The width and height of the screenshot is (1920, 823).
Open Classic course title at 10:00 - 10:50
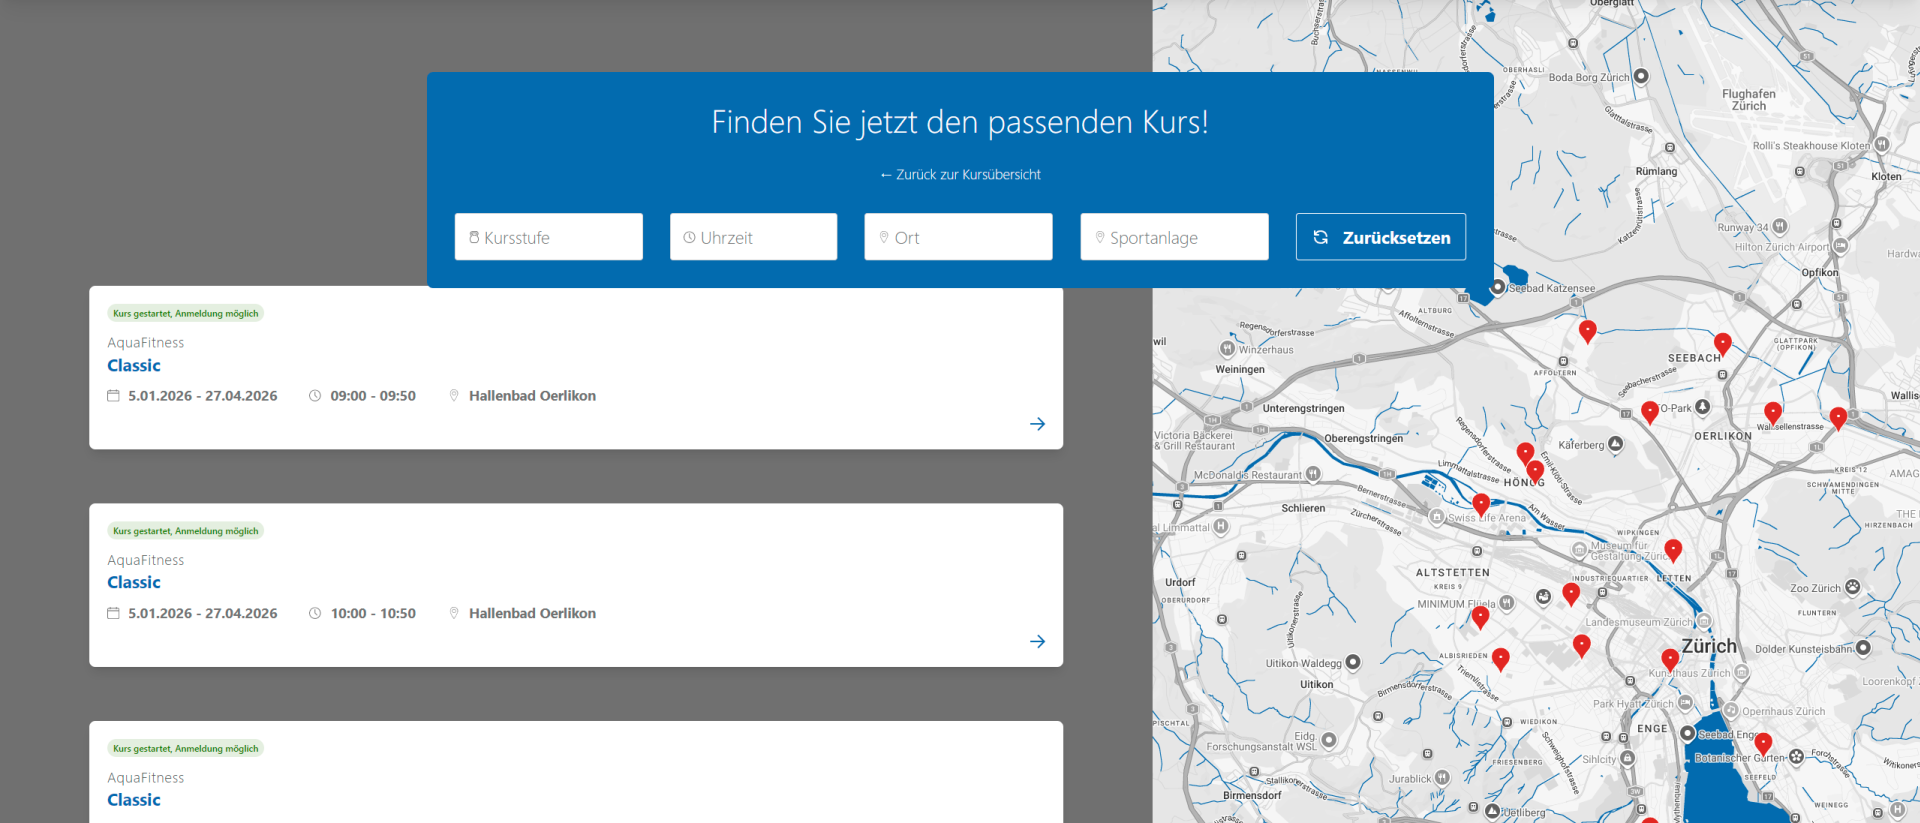pos(134,583)
